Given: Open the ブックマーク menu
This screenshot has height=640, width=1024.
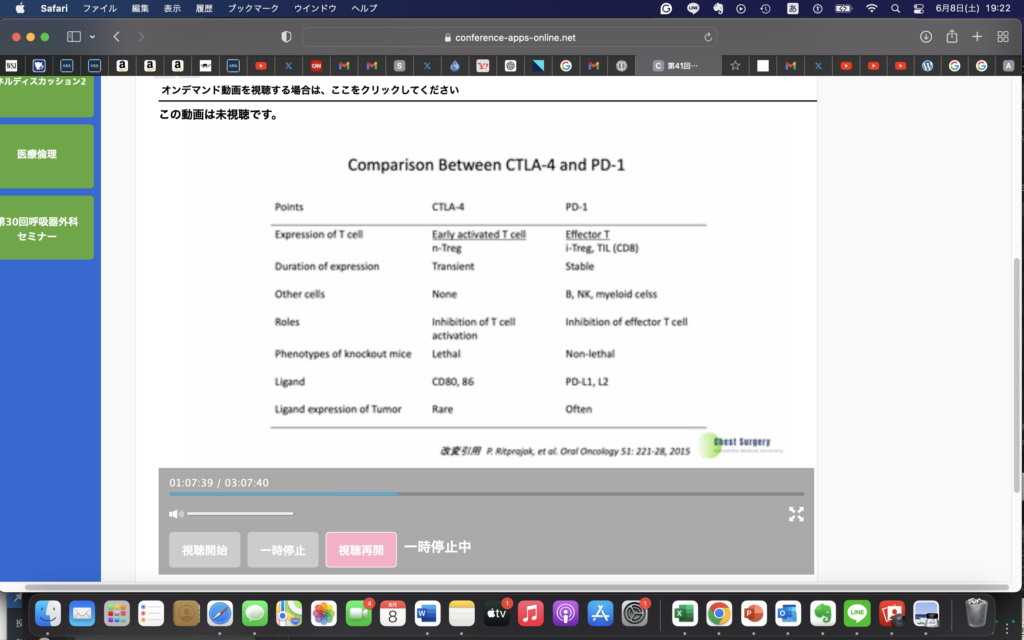Looking at the screenshot, I should tap(253, 8).
